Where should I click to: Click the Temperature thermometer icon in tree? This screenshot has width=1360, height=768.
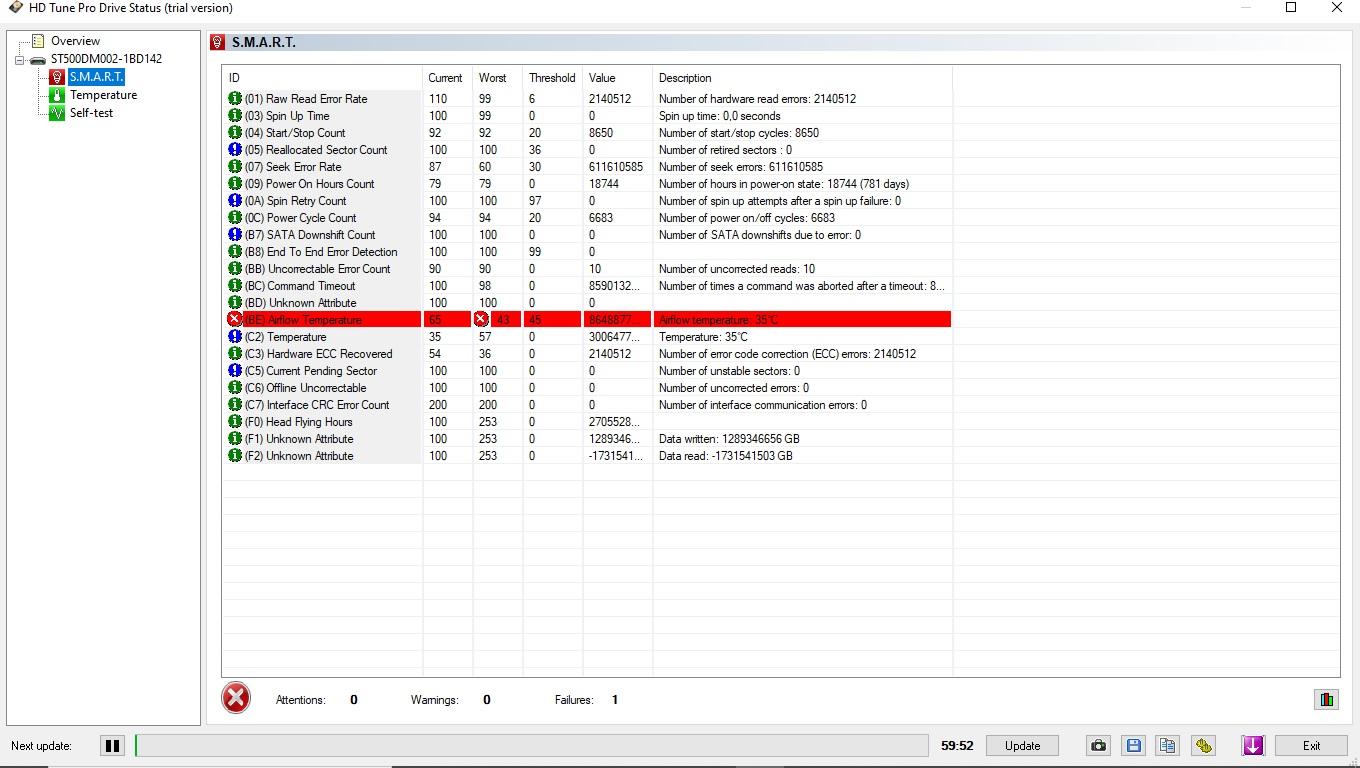pos(57,95)
